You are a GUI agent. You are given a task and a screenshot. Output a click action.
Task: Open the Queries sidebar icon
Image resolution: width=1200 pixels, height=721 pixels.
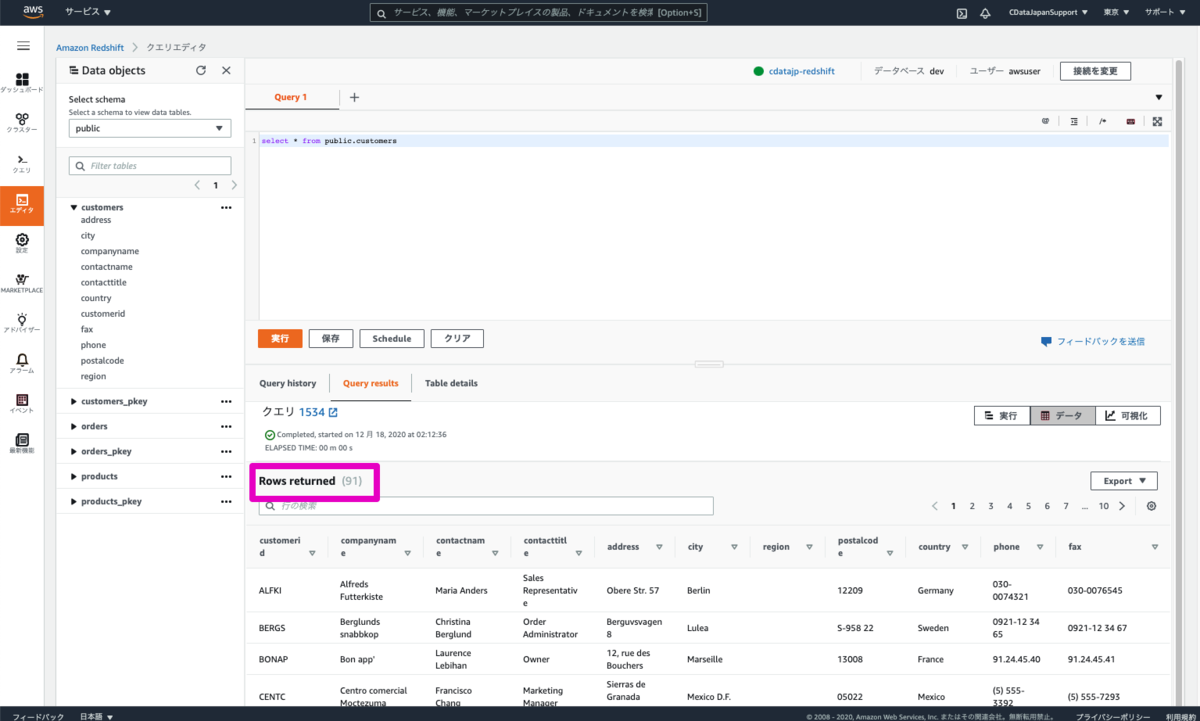pos(22,163)
